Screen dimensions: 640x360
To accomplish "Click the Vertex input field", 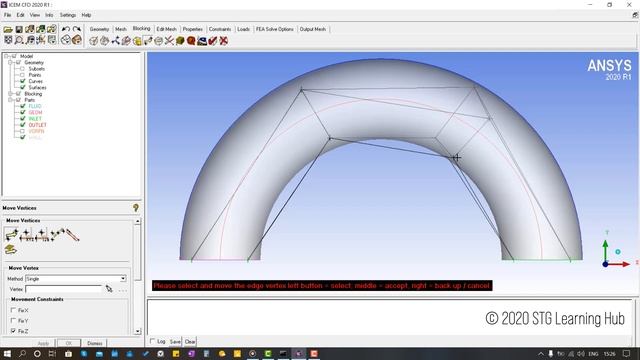I will (63, 289).
